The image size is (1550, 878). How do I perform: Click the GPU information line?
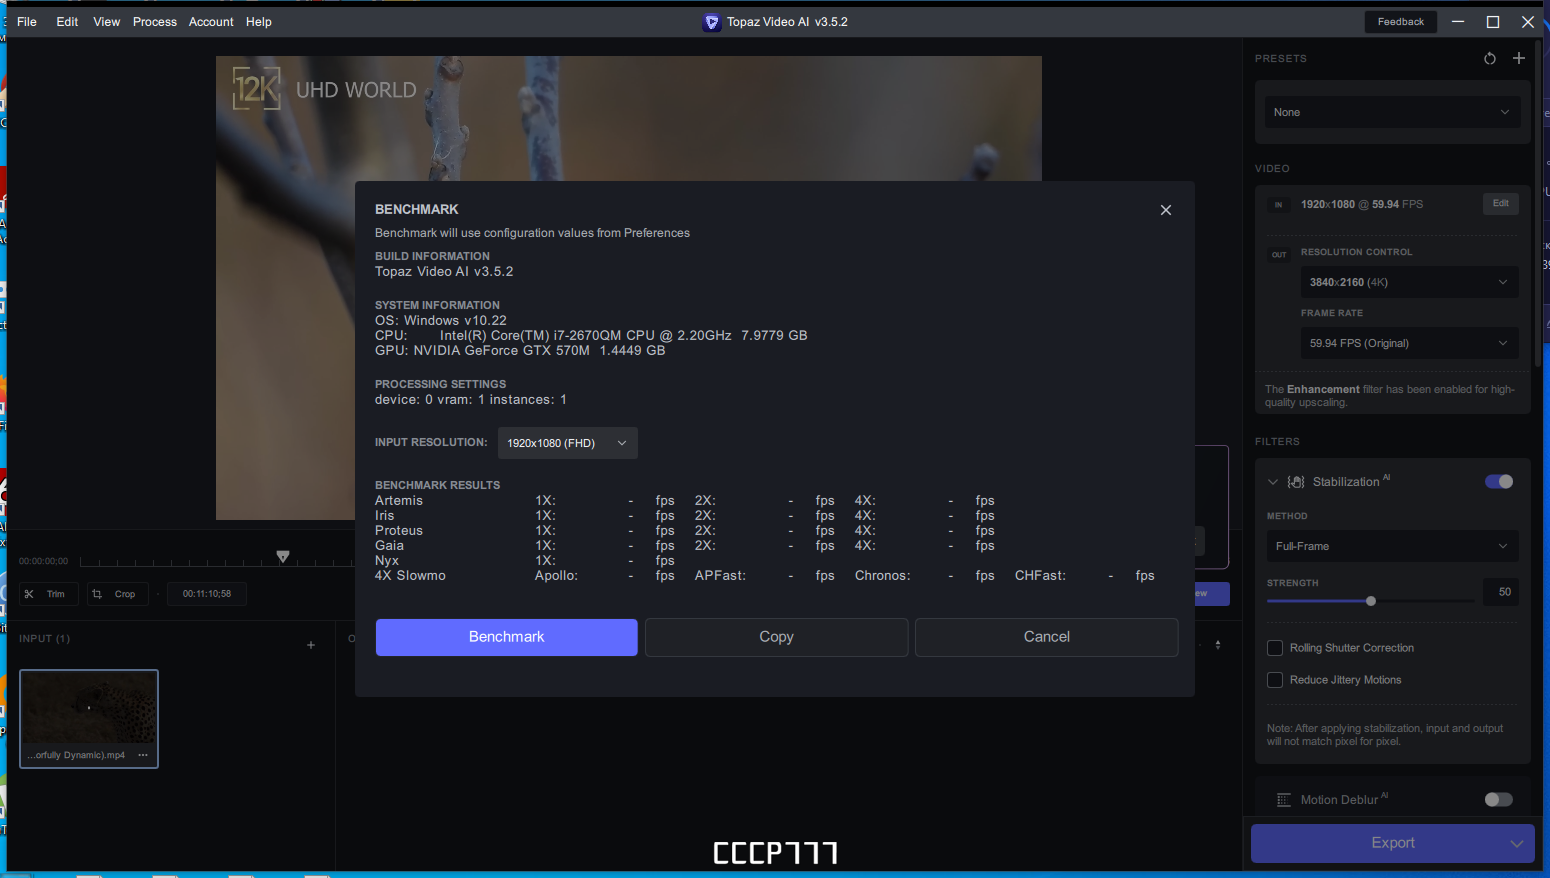click(520, 351)
